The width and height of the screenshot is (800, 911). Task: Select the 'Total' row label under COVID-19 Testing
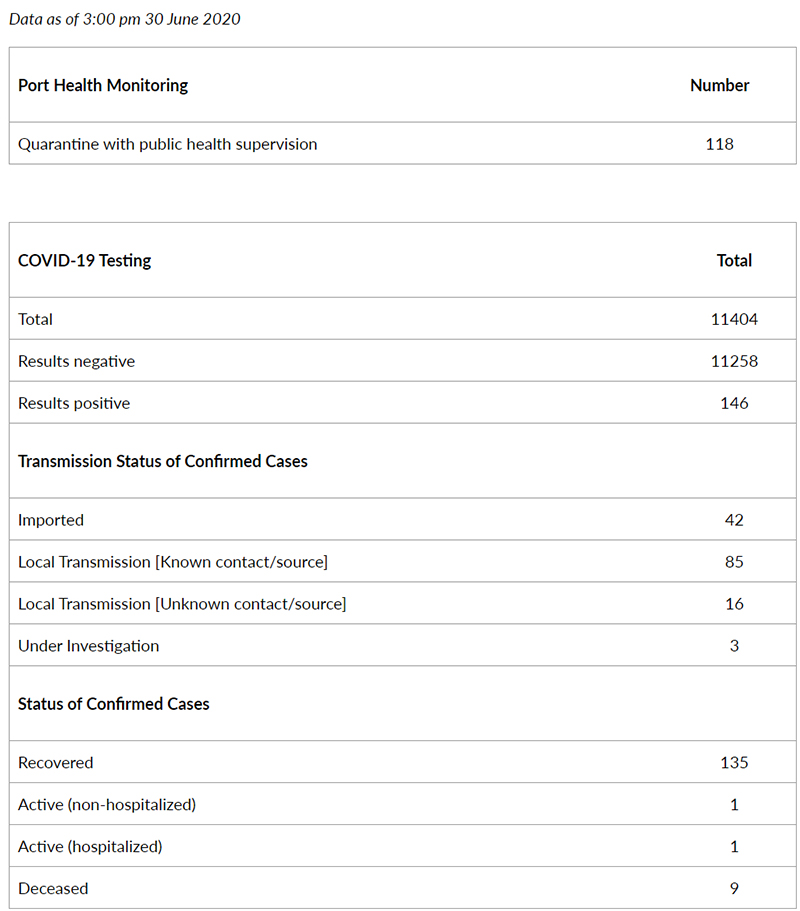click(x=35, y=320)
